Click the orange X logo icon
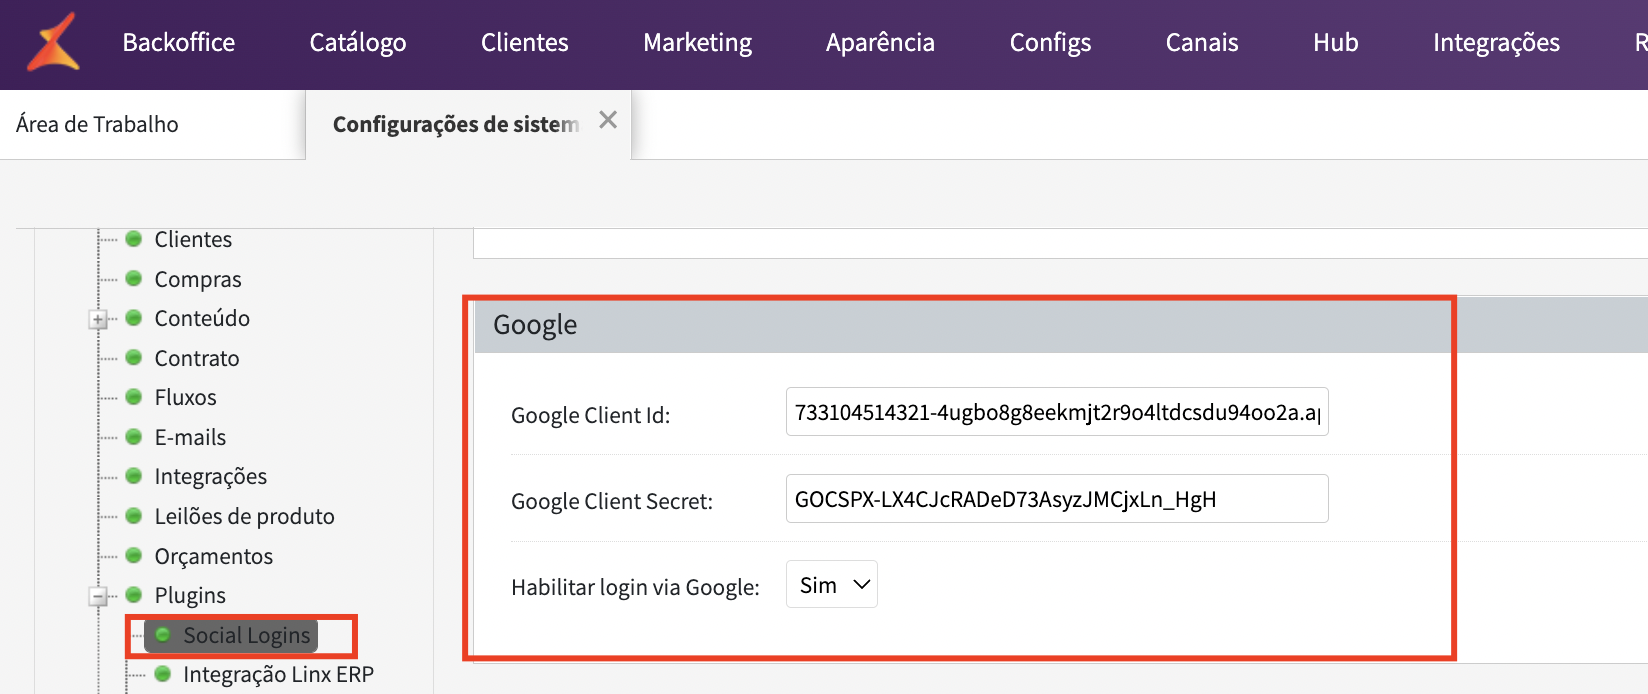Image resolution: width=1648 pixels, height=694 pixels. click(x=53, y=42)
